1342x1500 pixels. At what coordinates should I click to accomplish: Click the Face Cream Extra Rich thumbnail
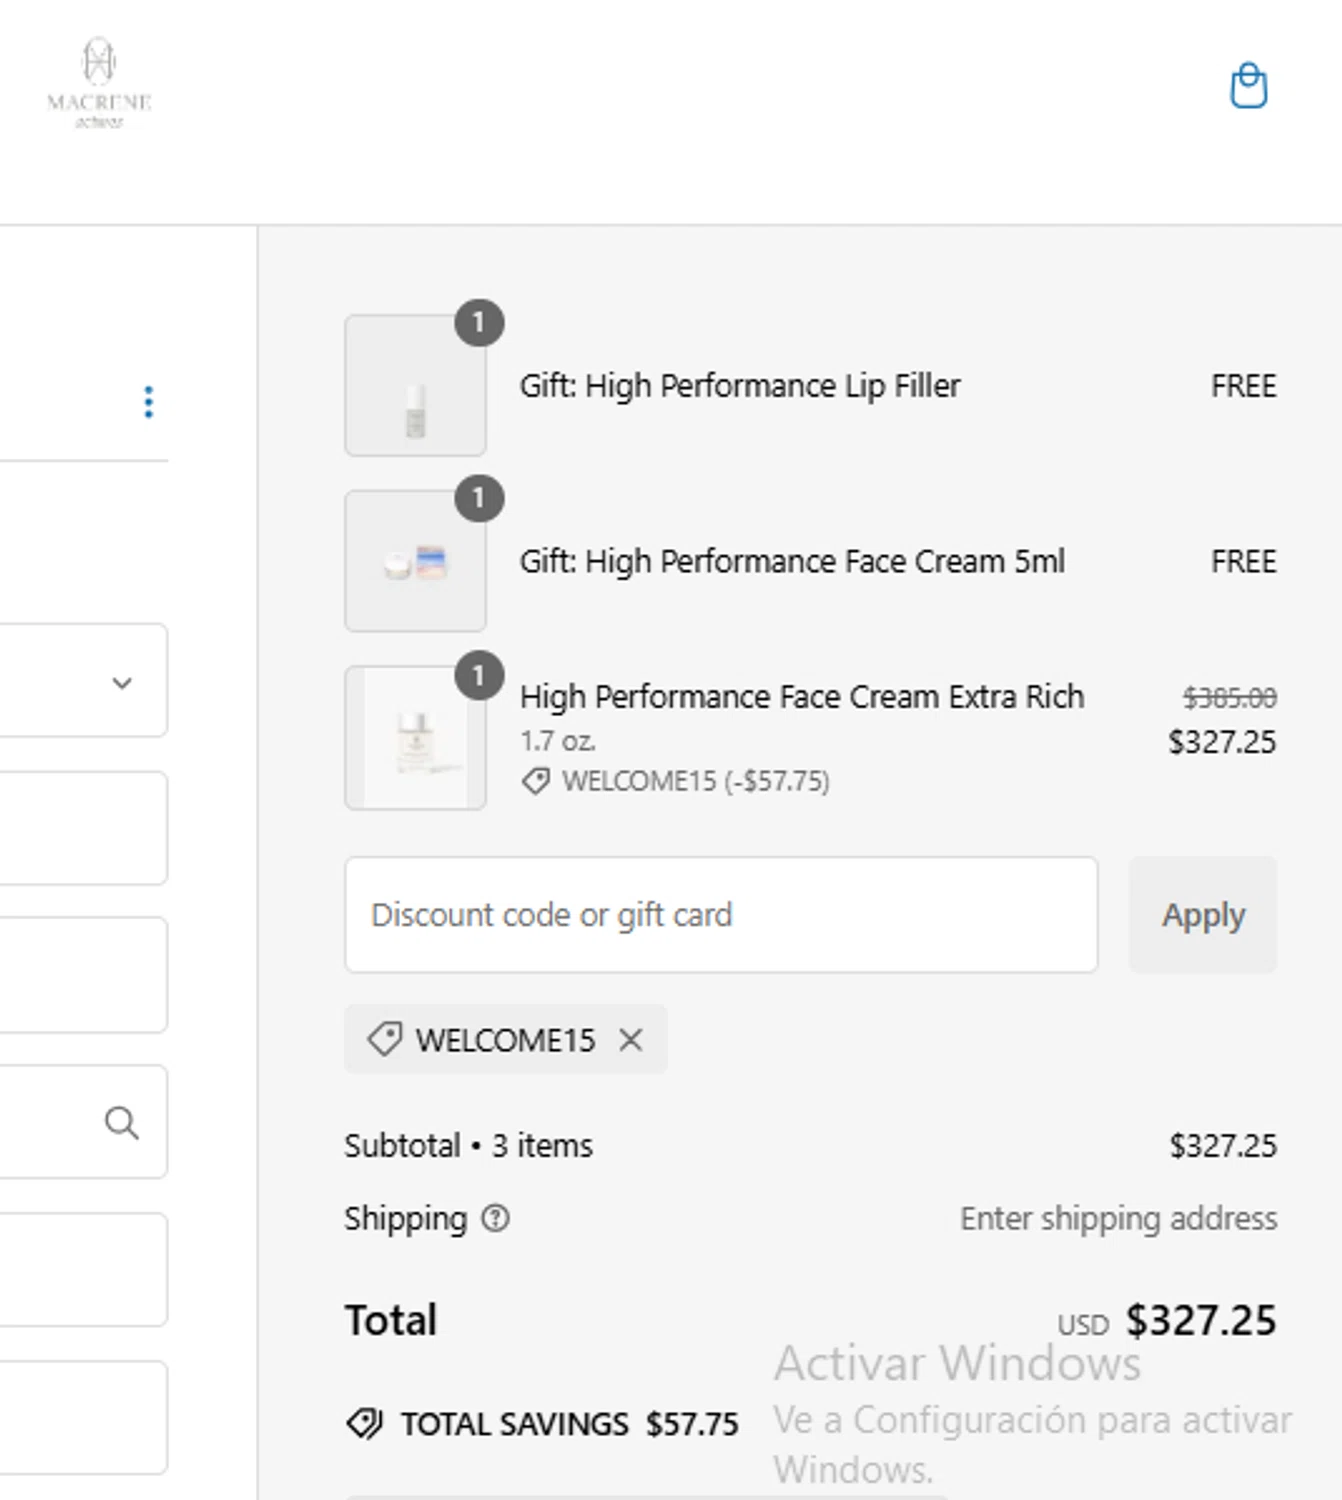415,737
